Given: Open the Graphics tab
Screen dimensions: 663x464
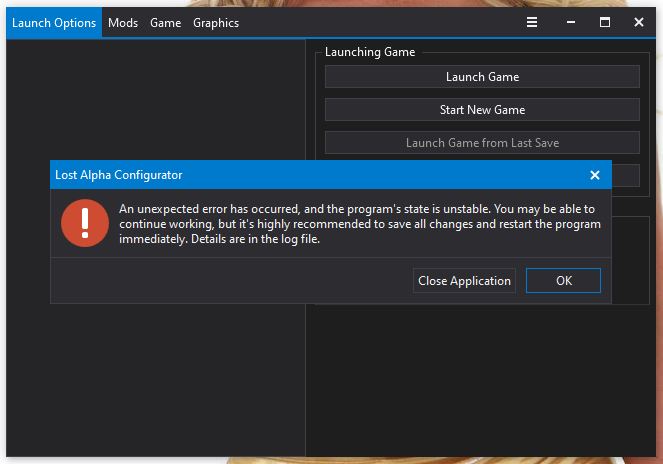Looking at the screenshot, I should pyautogui.click(x=216, y=23).
